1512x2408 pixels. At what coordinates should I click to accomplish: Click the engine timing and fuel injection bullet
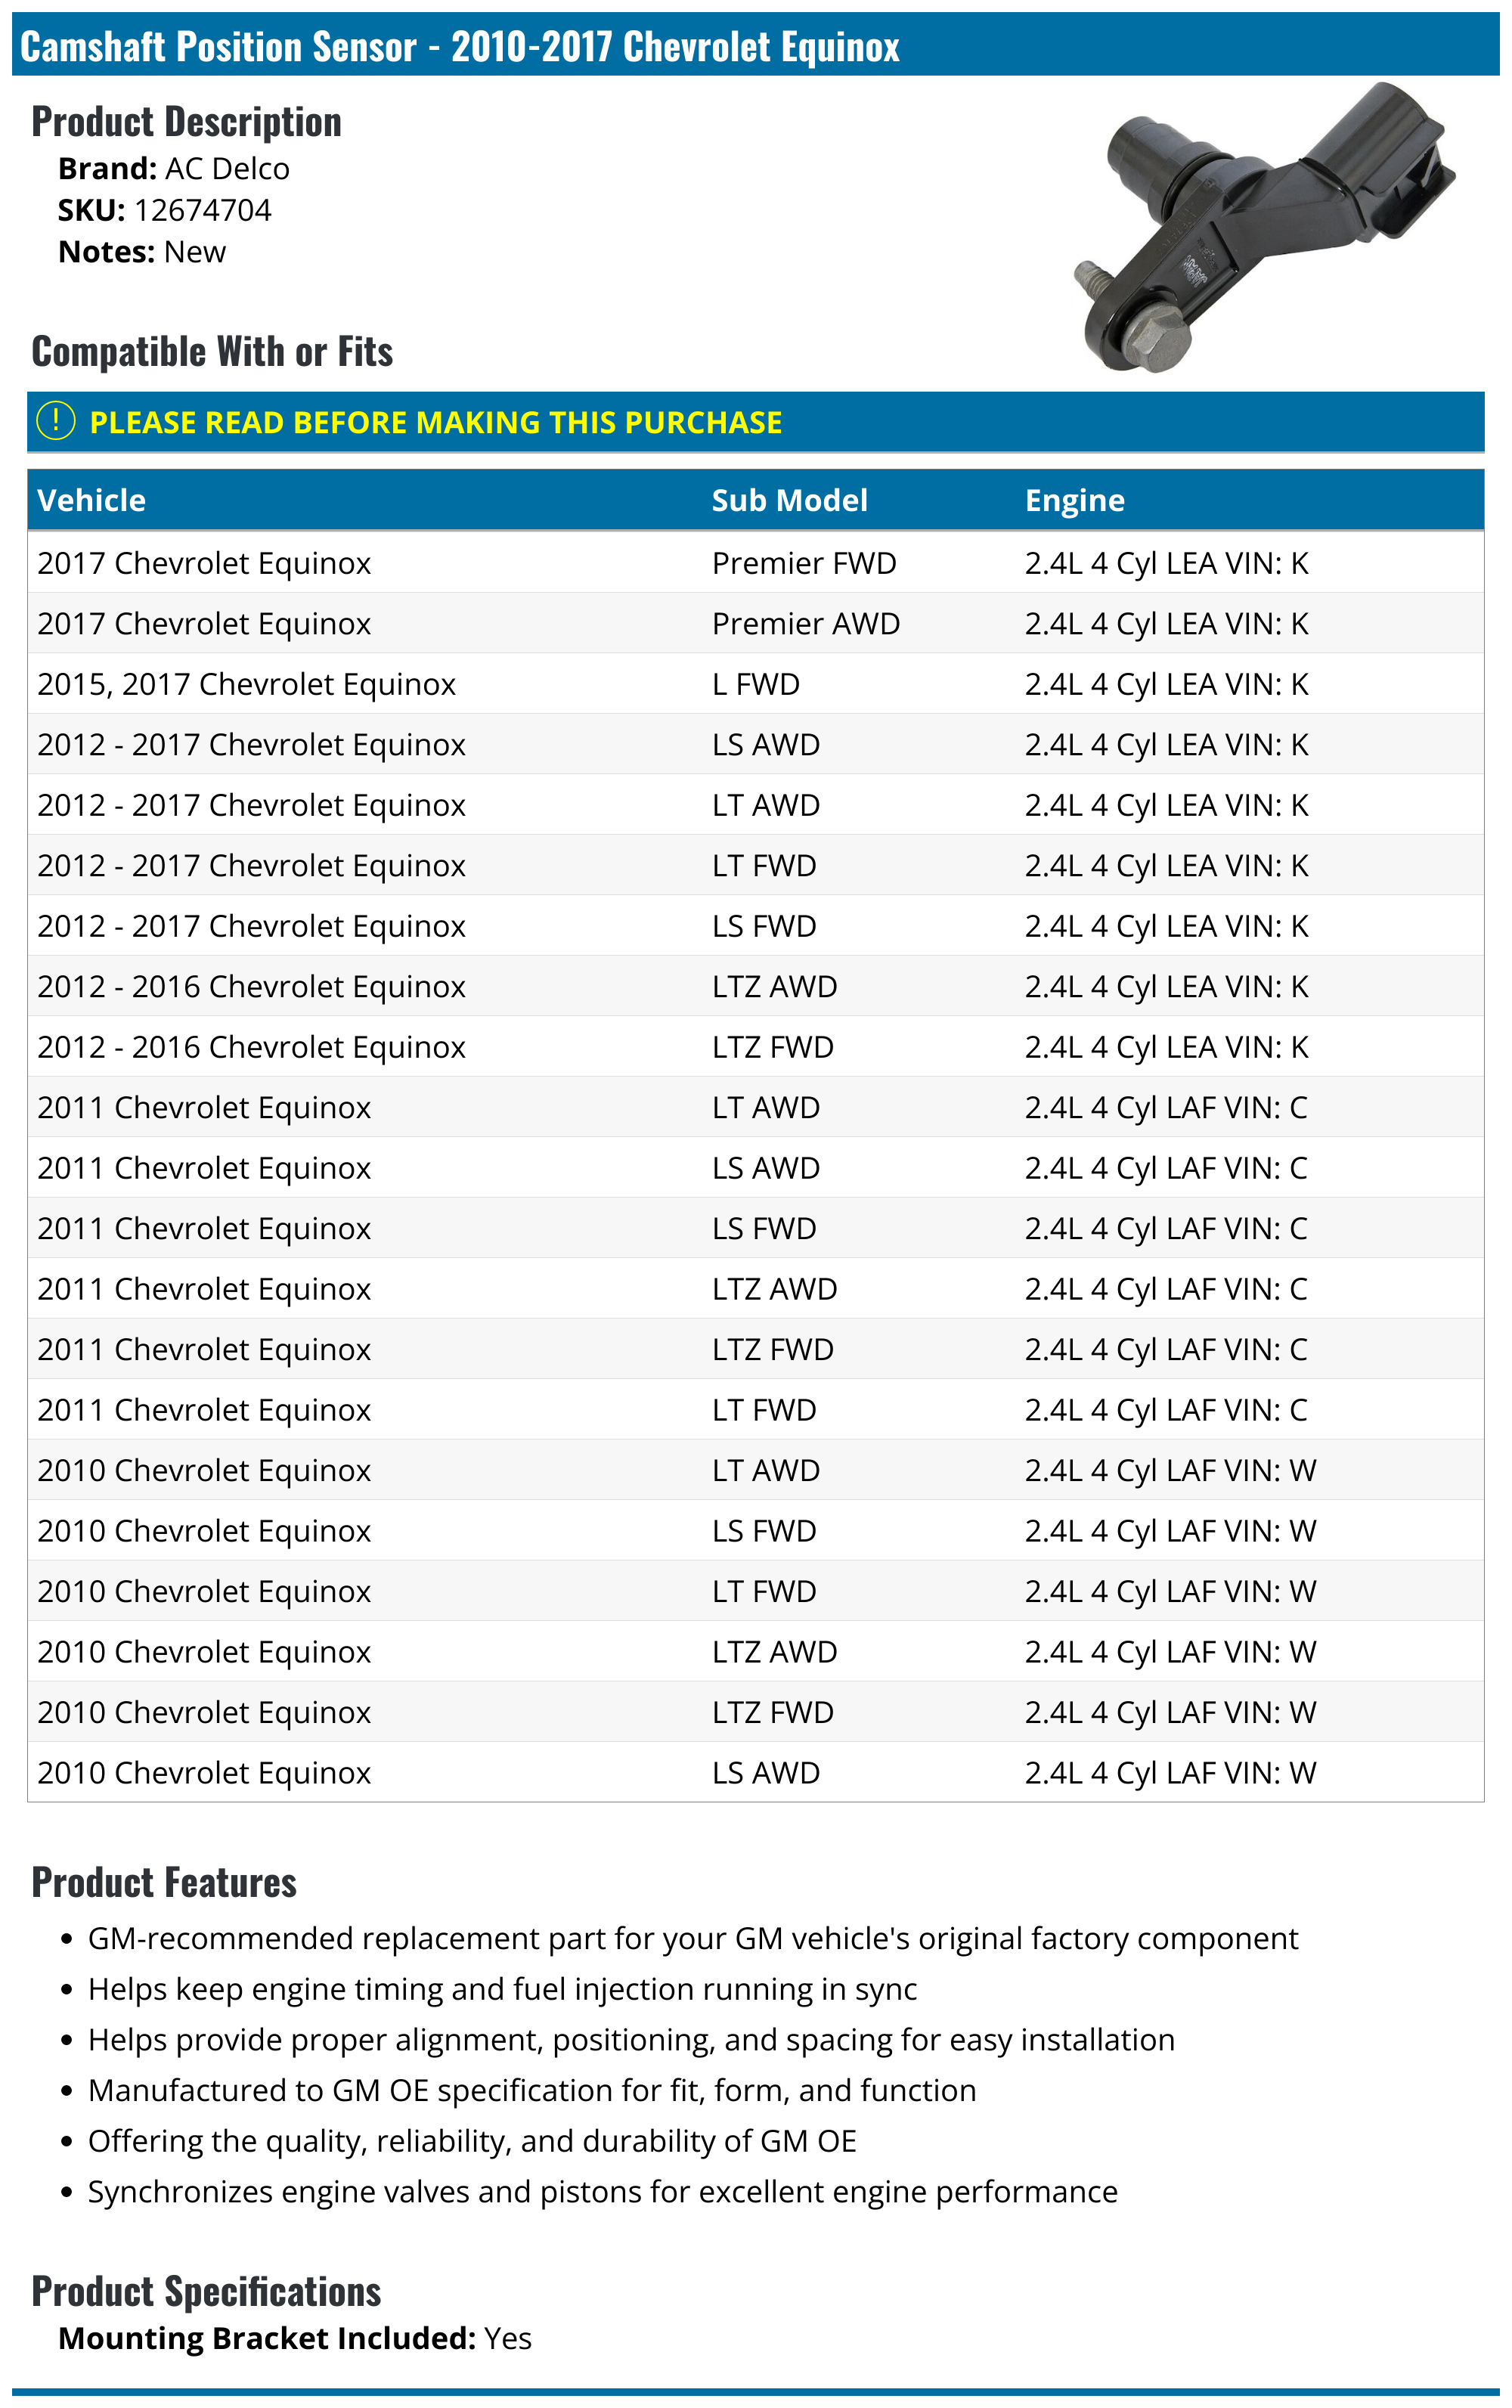[x=502, y=1989]
